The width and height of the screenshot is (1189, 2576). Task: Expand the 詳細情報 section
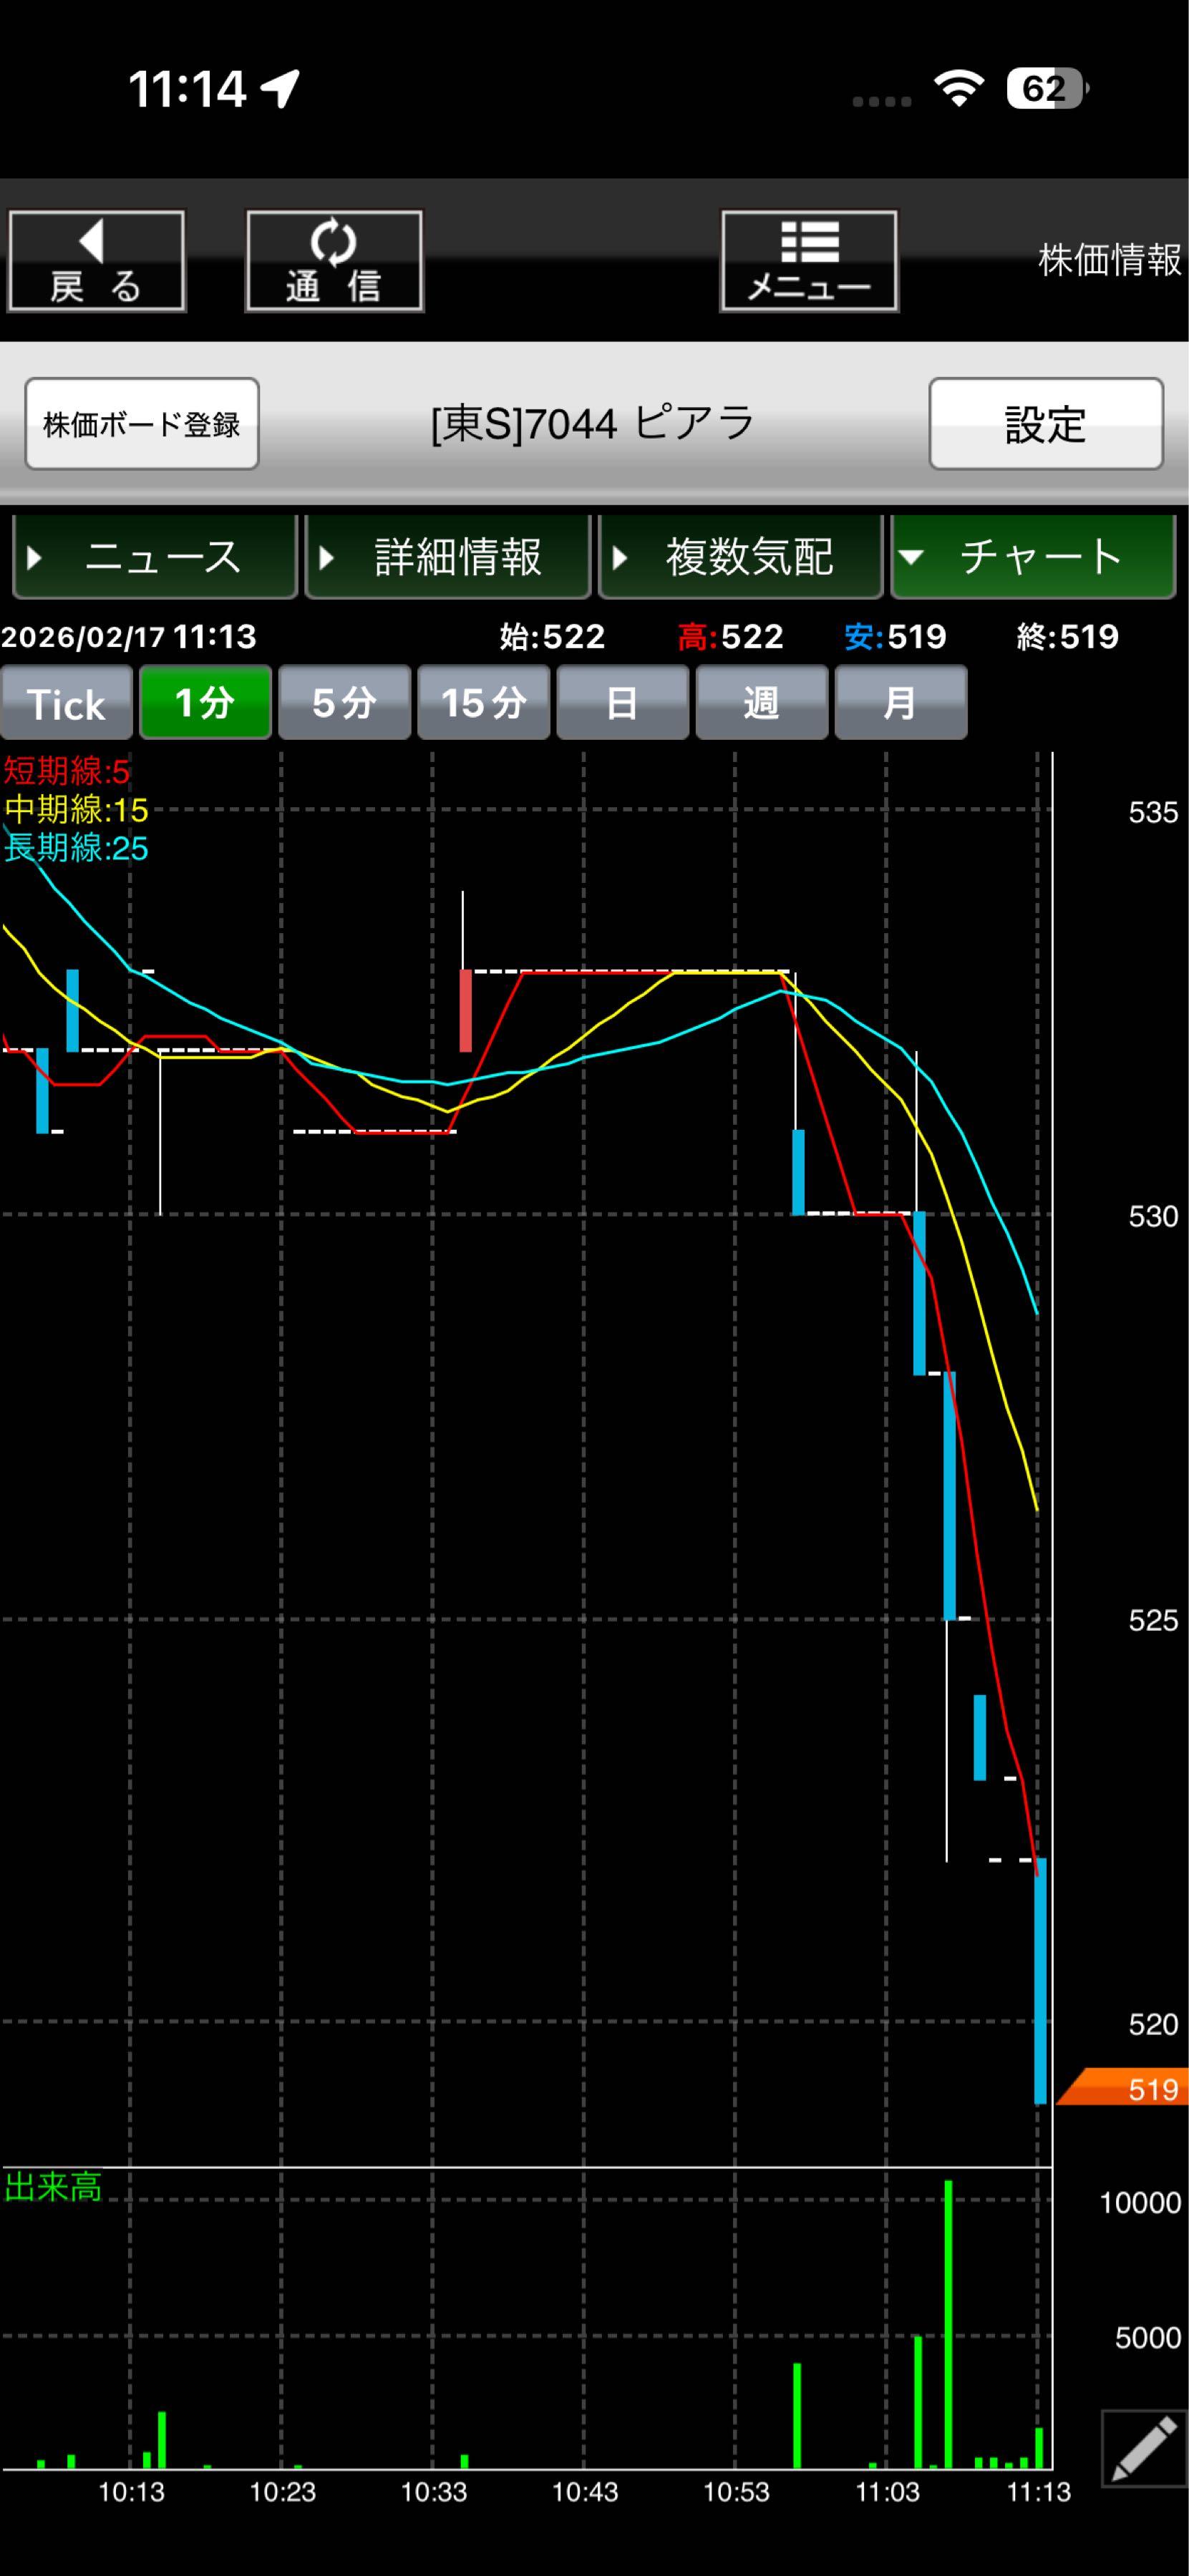[448, 557]
